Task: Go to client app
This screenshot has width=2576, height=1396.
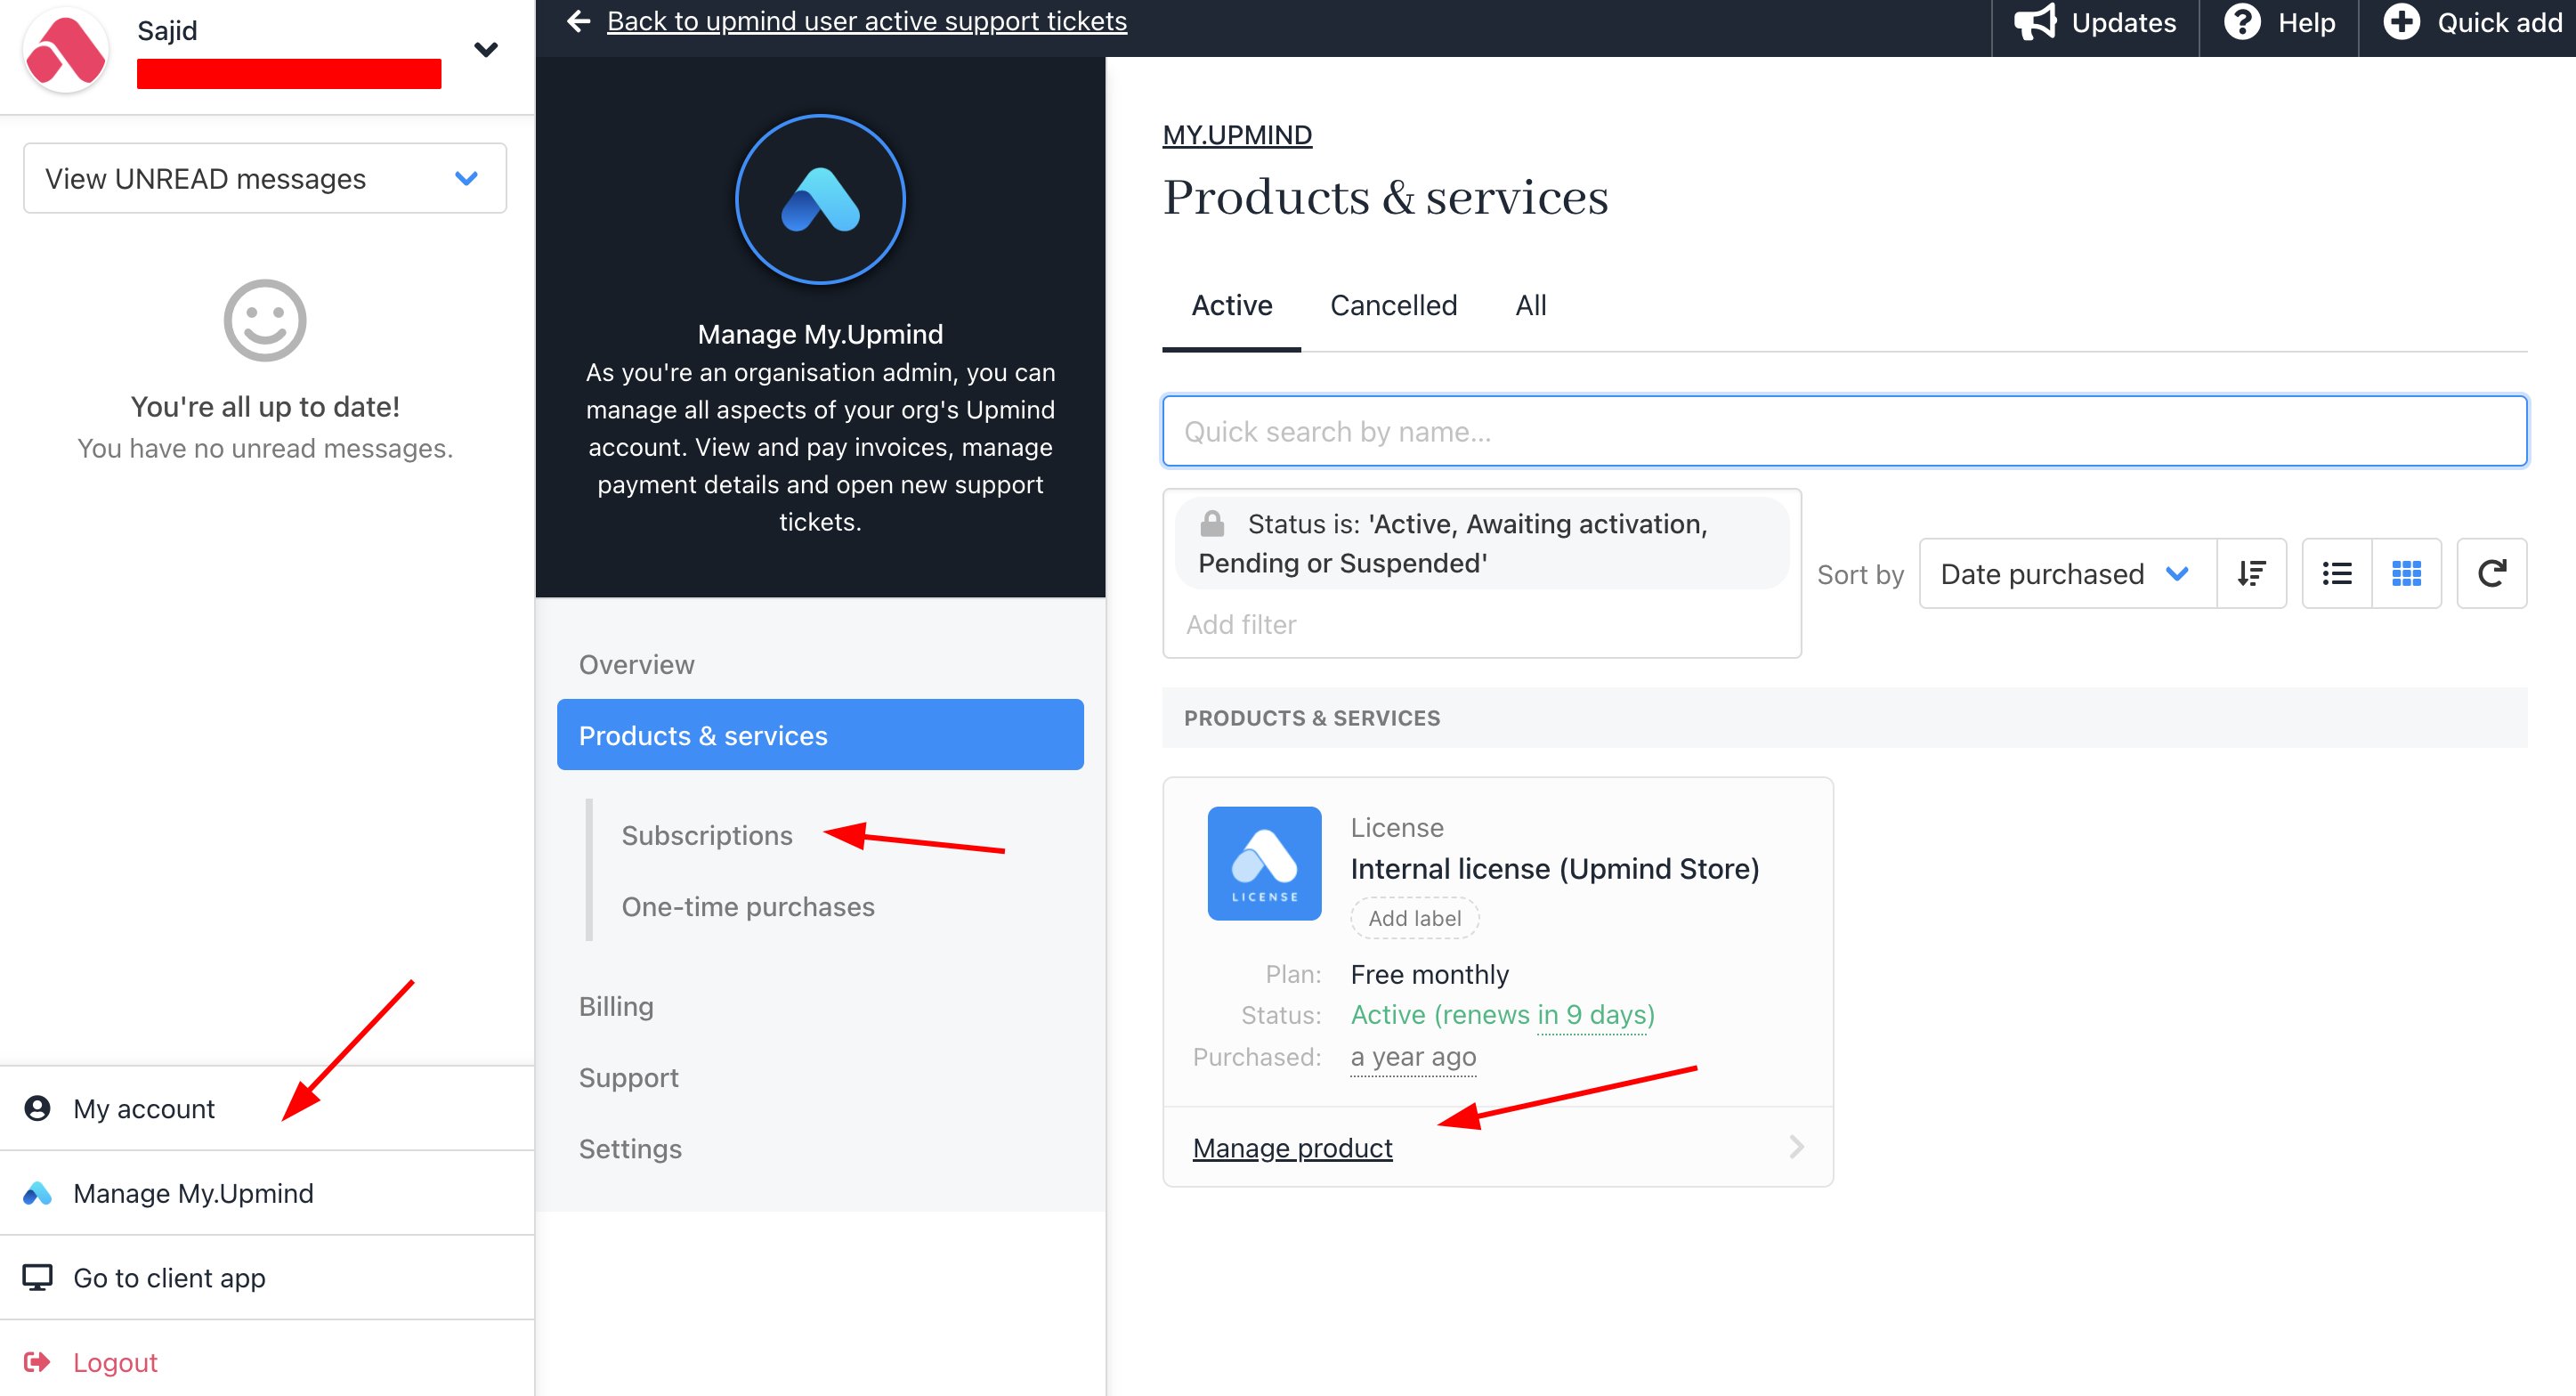Action: click(x=267, y=1277)
